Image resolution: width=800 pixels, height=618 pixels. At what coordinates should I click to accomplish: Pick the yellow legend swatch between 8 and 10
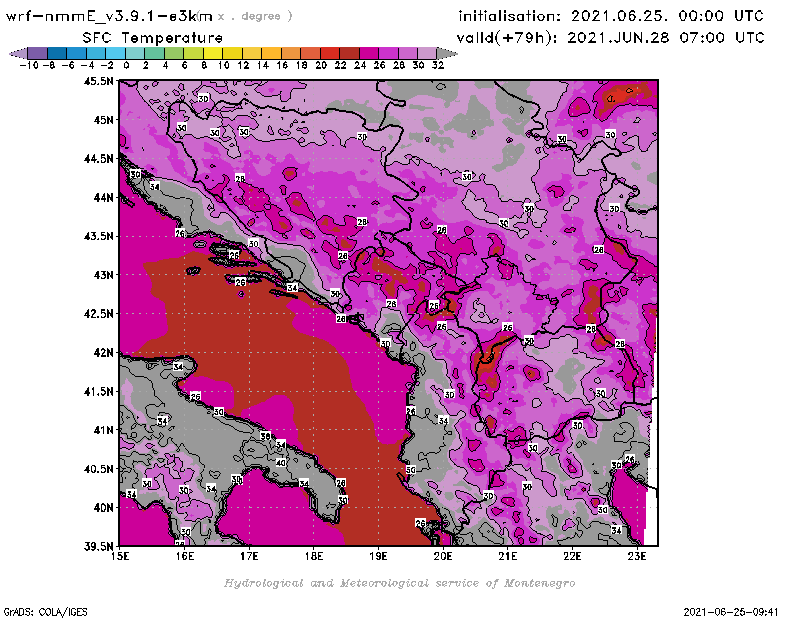click(x=213, y=53)
